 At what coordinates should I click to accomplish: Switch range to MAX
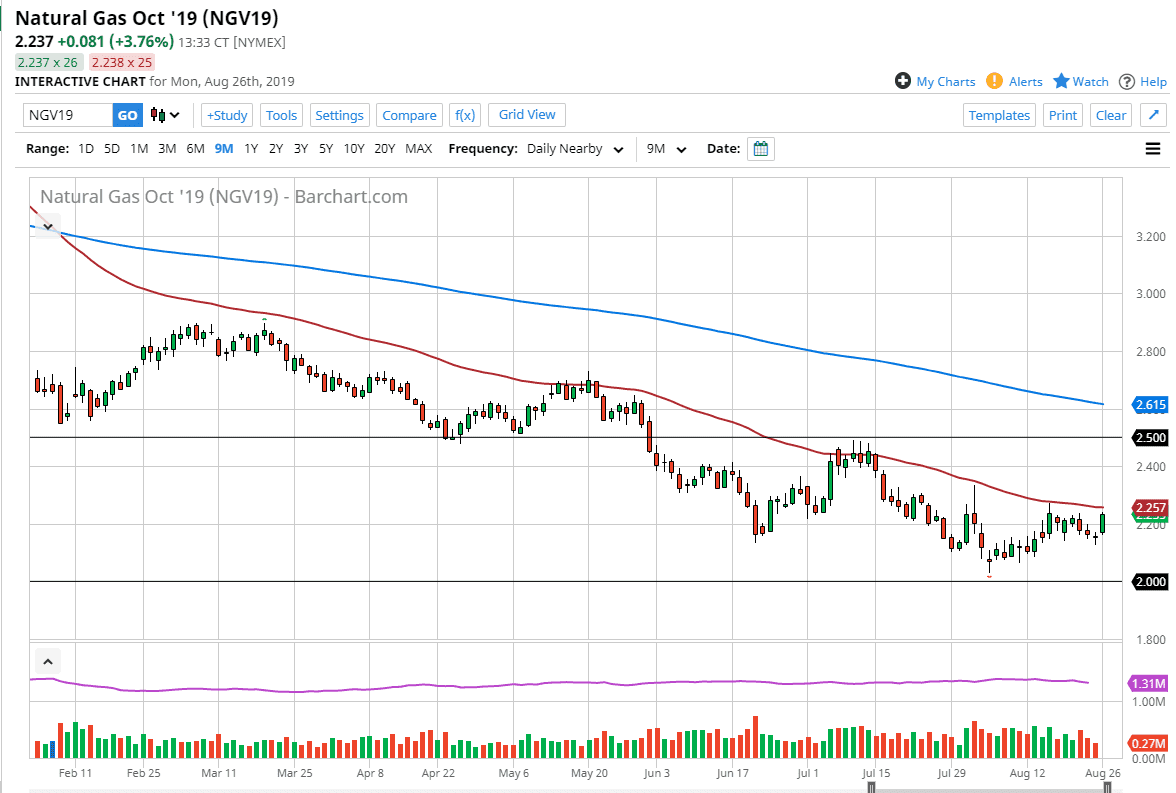click(418, 149)
